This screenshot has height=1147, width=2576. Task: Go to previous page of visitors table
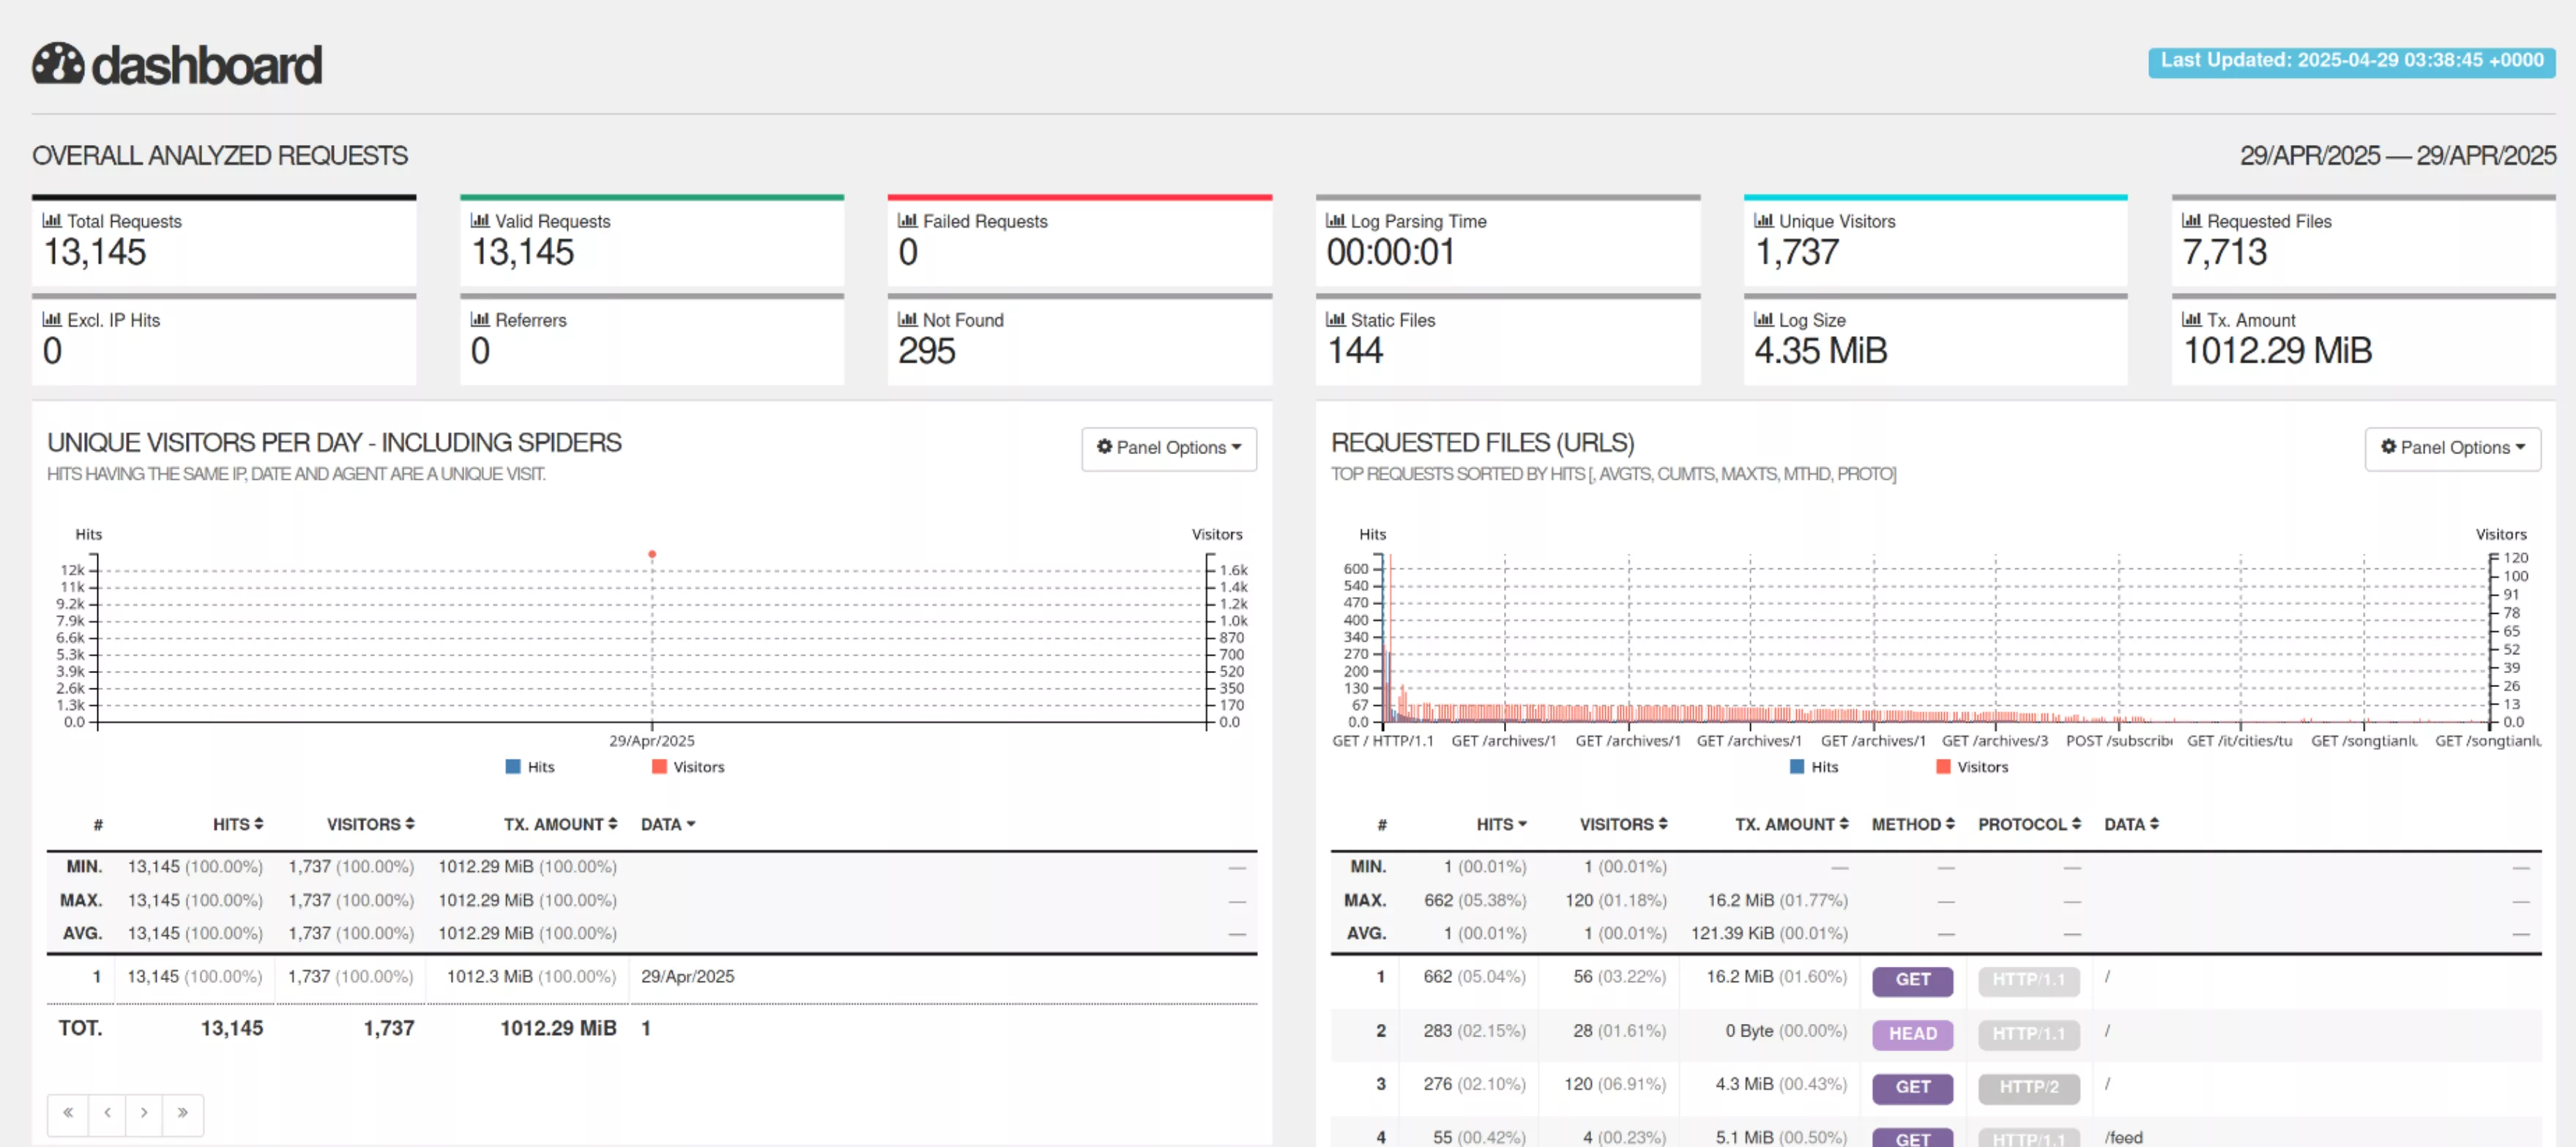(107, 1113)
